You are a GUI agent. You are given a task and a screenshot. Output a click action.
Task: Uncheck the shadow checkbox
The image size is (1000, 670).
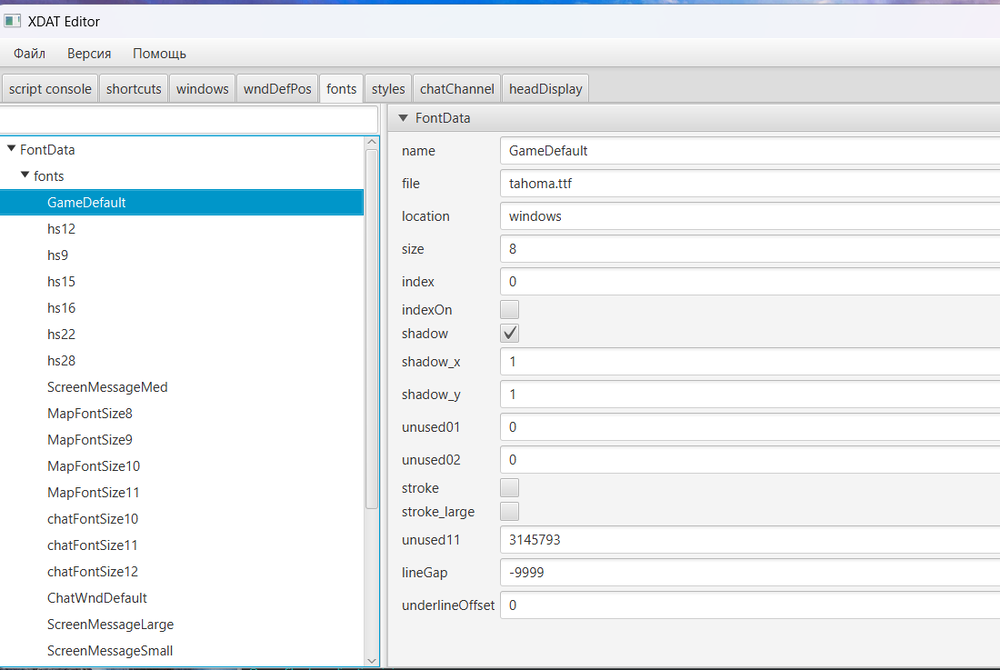(510, 333)
